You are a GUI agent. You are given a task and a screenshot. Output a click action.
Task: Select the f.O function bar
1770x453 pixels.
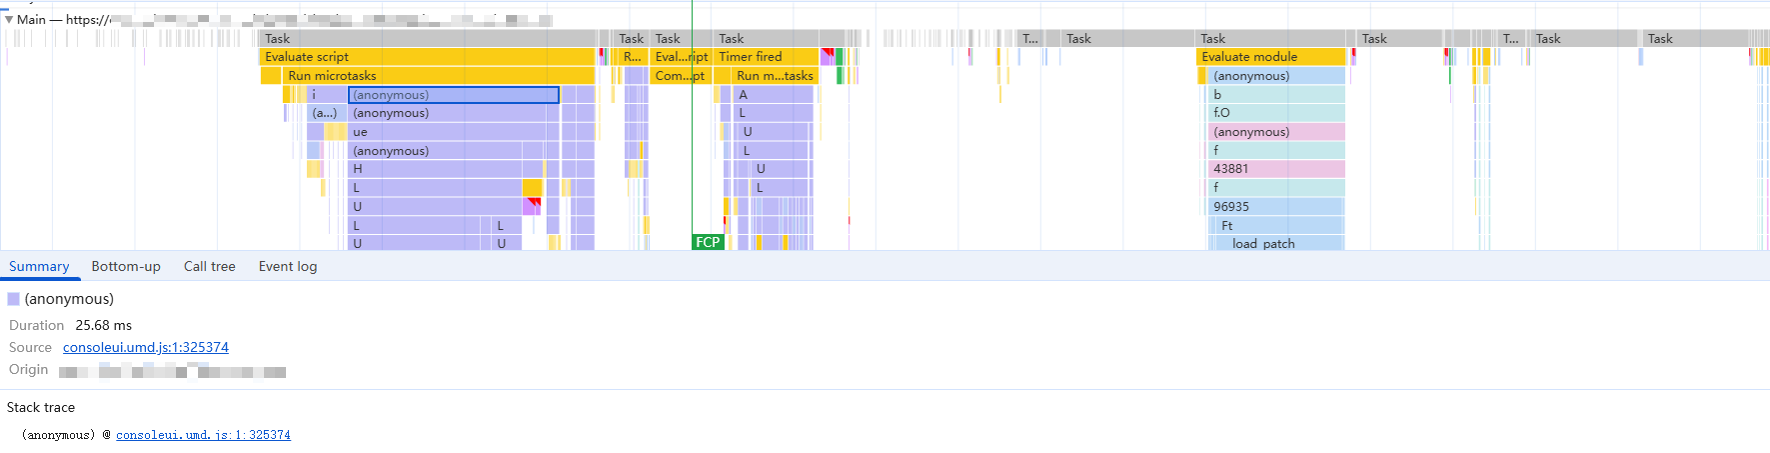click(x=1277, y=113)
